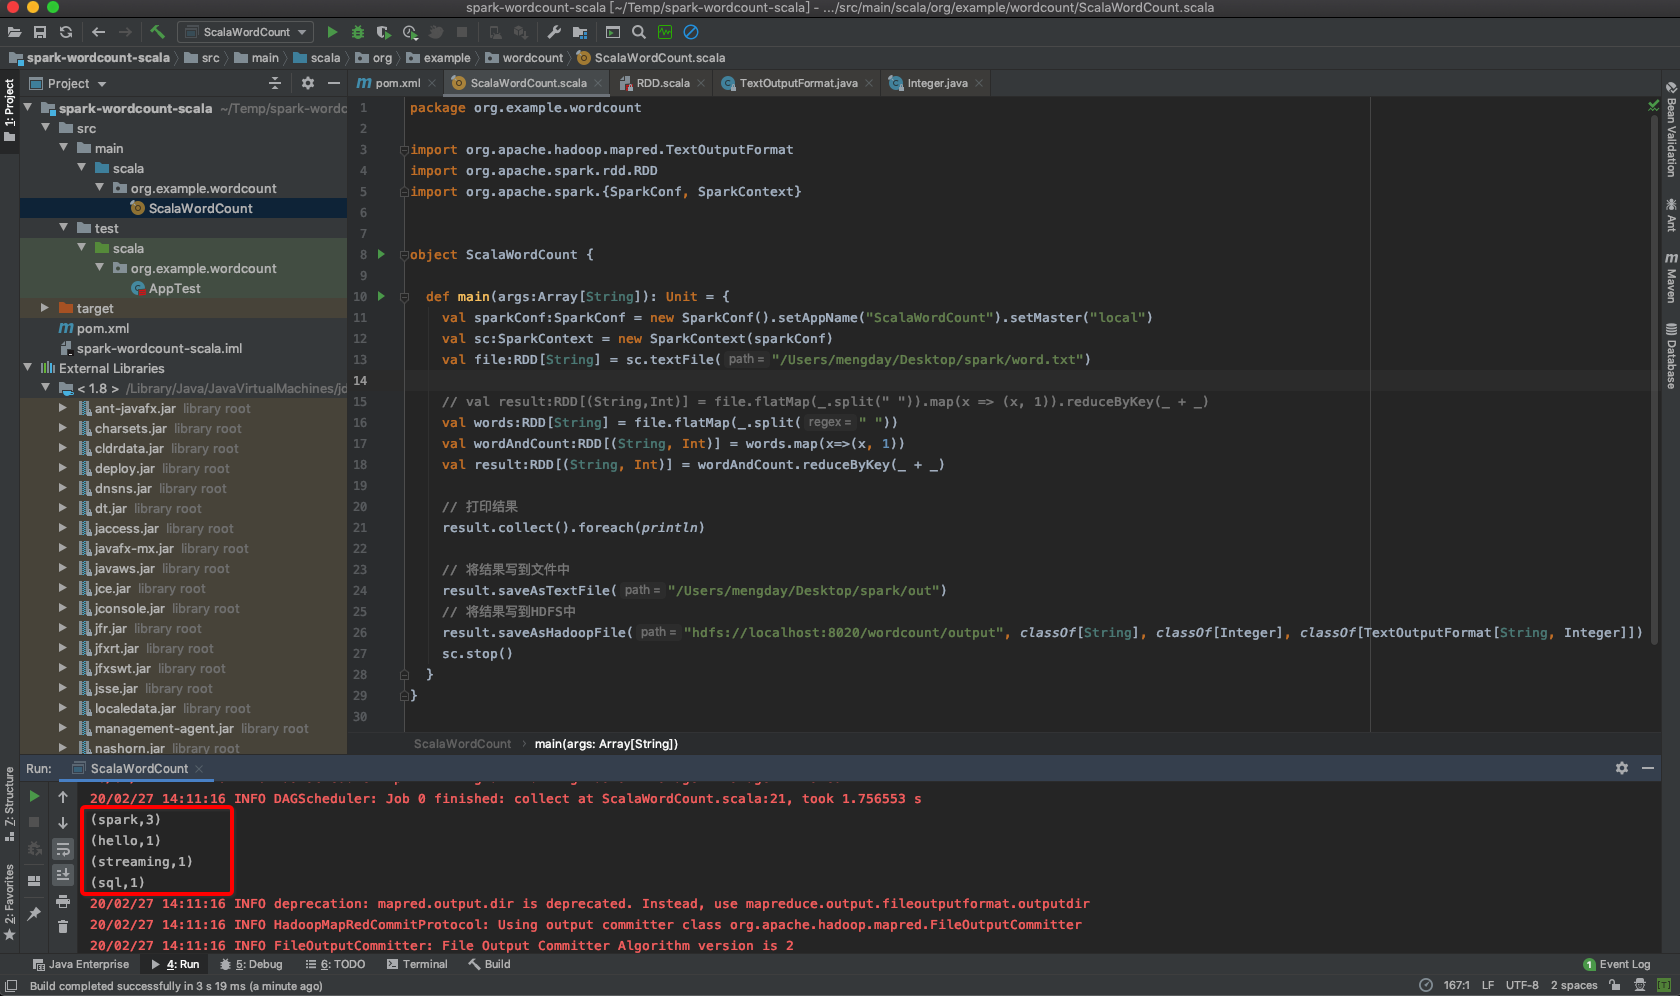Open the Java Enterprise tool window

click(80, 965)
